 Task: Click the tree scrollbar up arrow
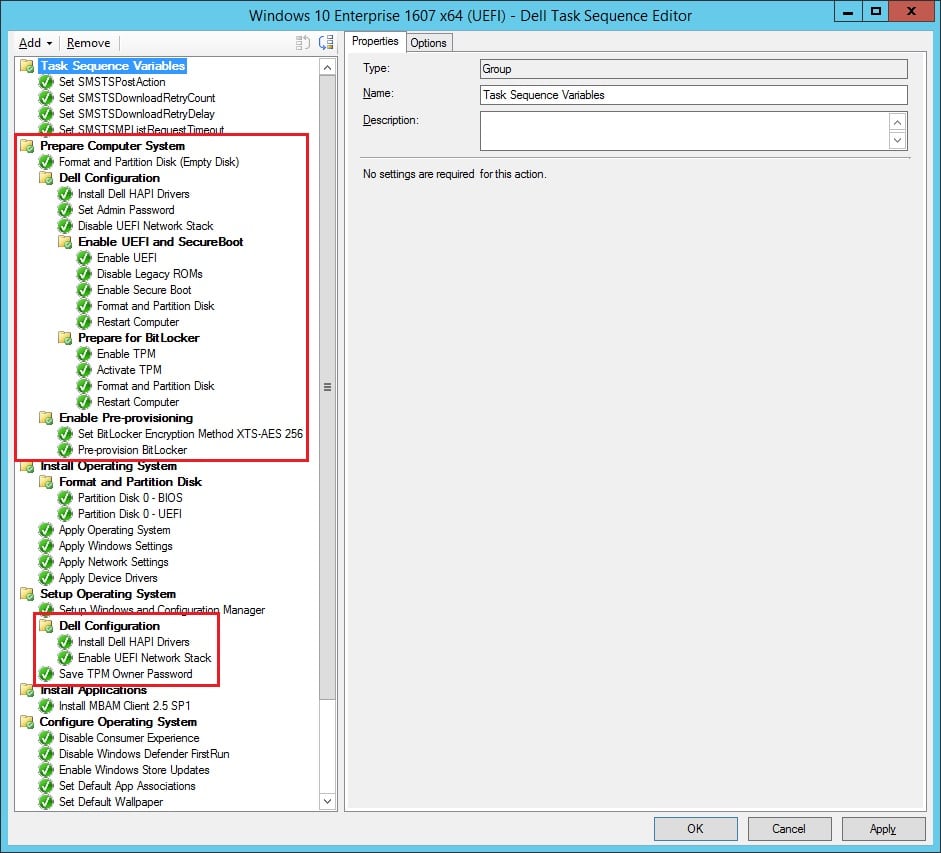point(327,67)
